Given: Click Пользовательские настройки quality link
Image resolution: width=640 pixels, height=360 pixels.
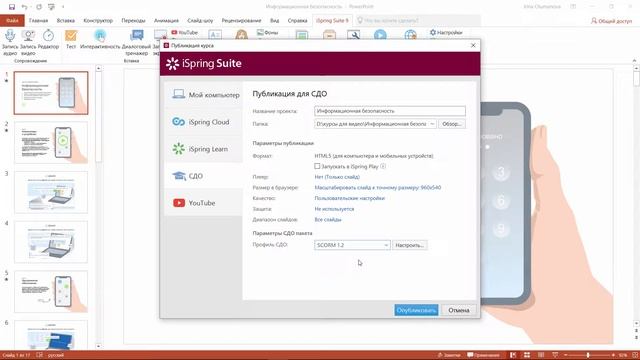Looking at the screenshot, I should pyautogui.click(x=349, y=198).
